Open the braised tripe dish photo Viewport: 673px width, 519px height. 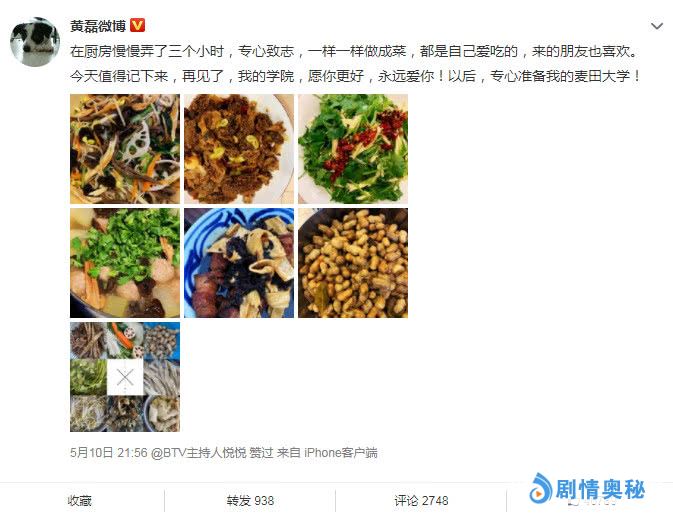[239, 149]
